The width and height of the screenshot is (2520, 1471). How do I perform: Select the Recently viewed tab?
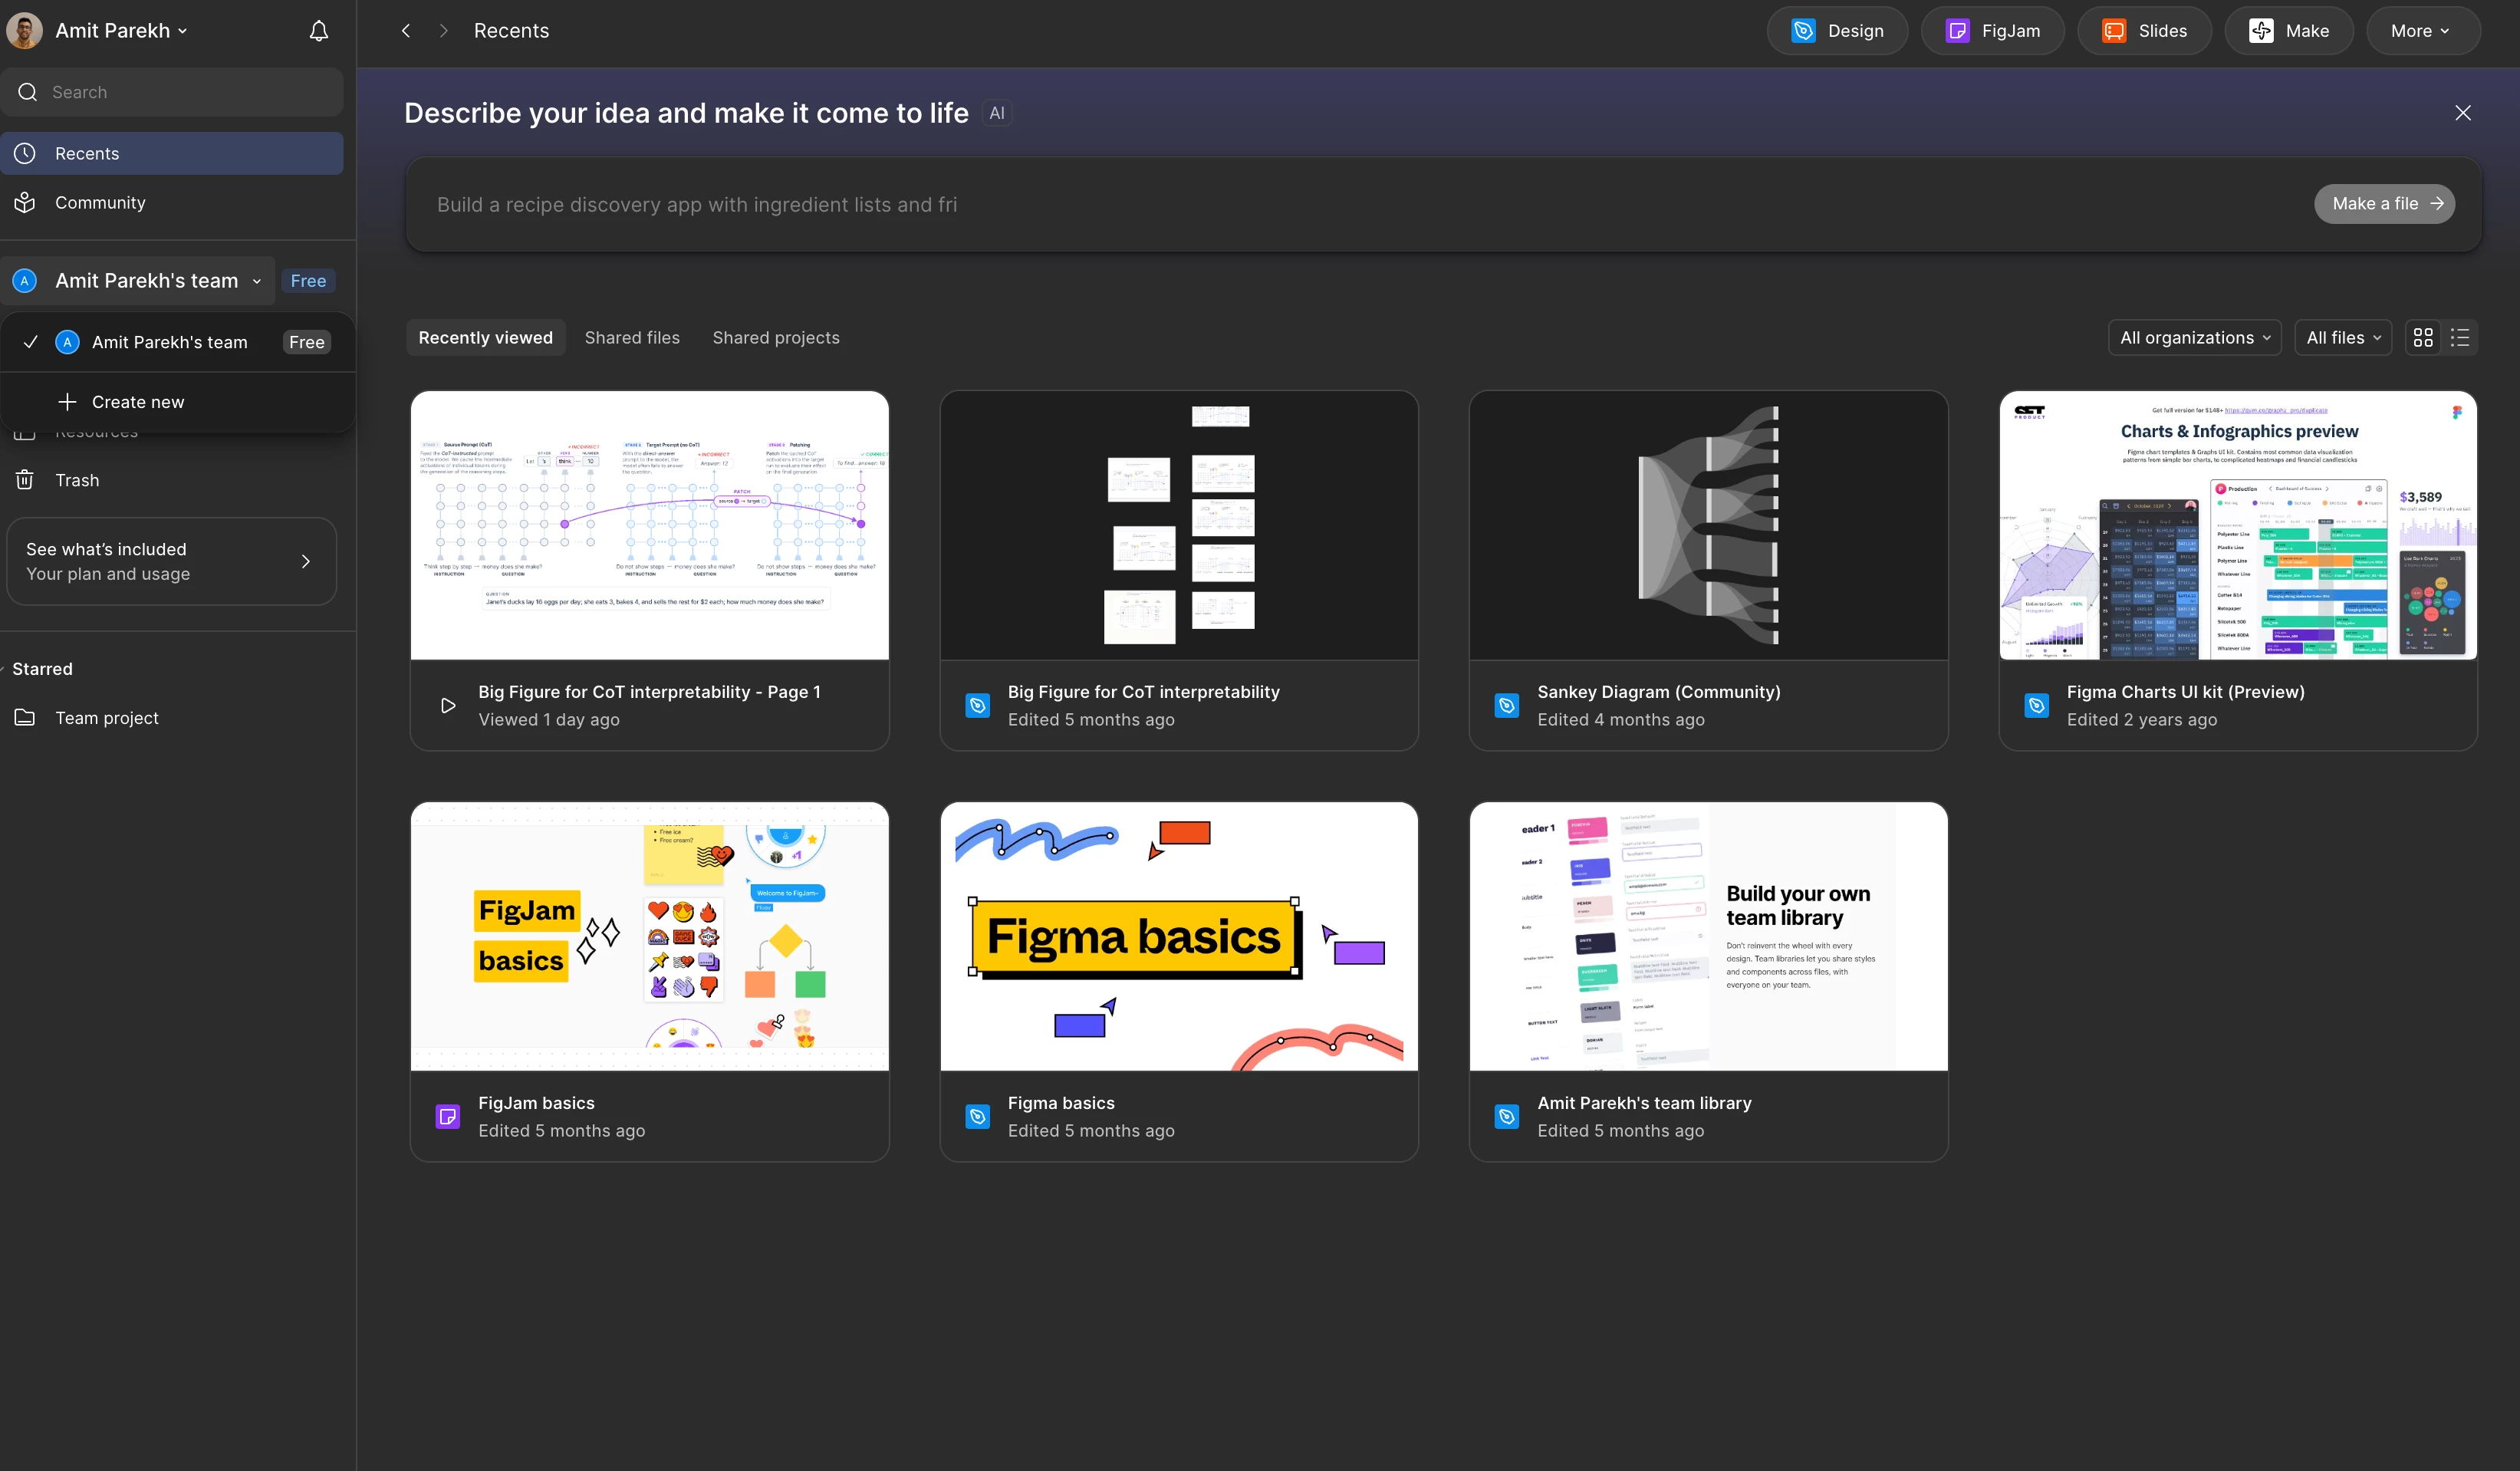click(x=485, y=338)
